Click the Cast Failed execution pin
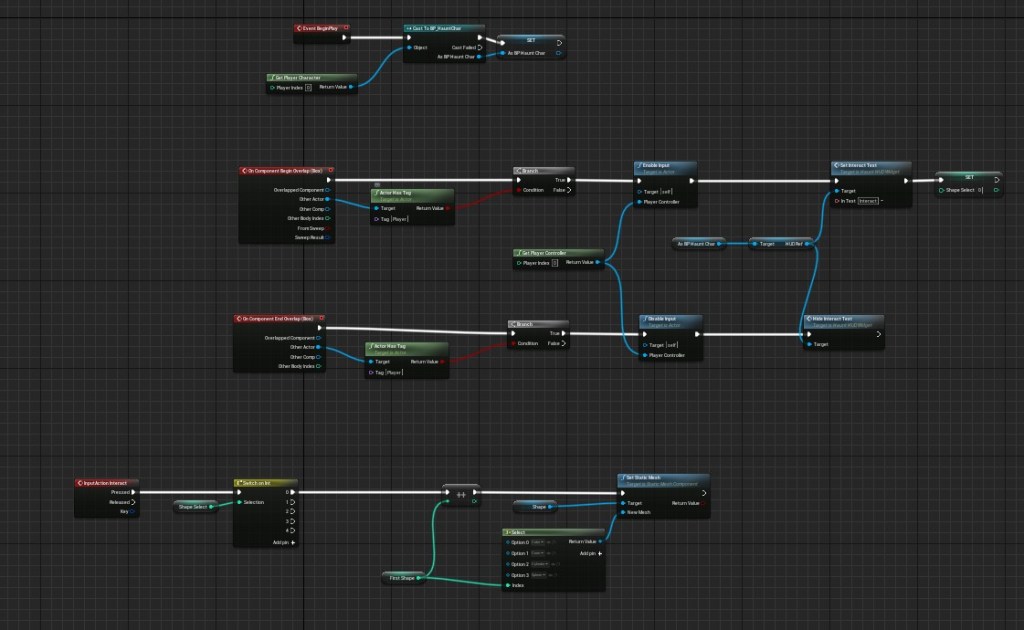This screenshot has height=630, width=1024. tap(480, 47)
